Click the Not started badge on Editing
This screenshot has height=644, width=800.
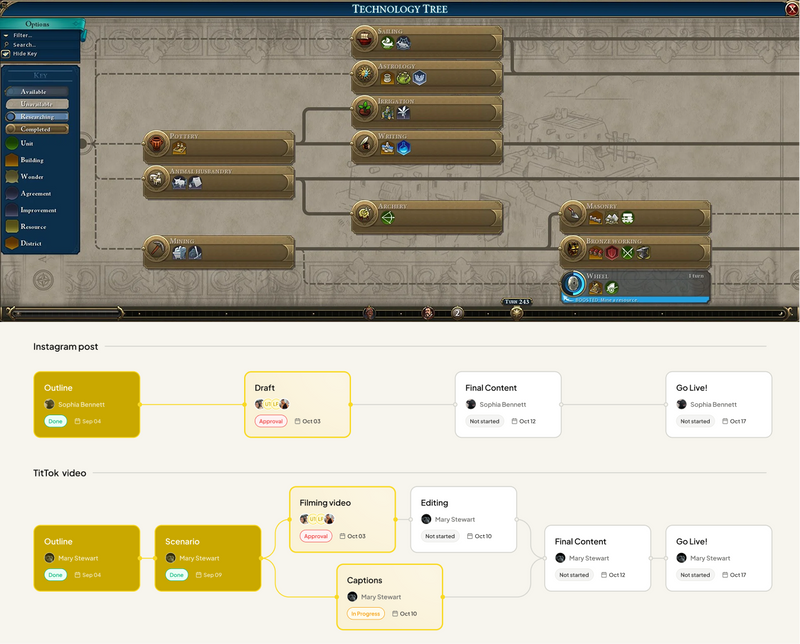tap(440, 536)
